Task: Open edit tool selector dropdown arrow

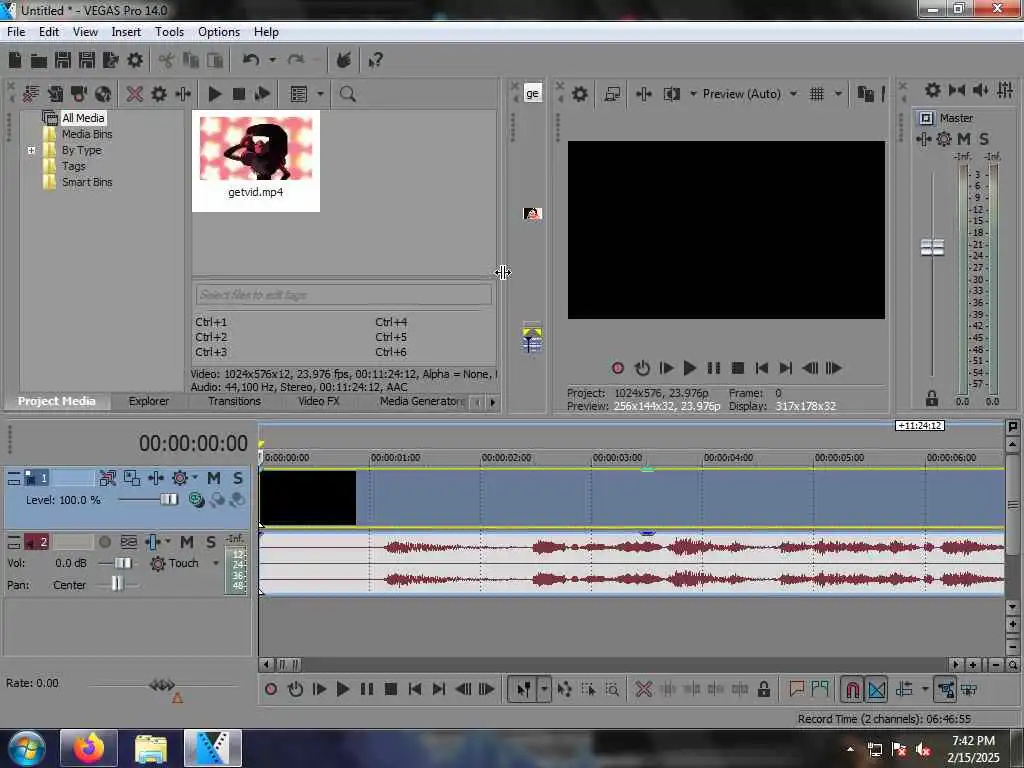Action: coord(543,690)
